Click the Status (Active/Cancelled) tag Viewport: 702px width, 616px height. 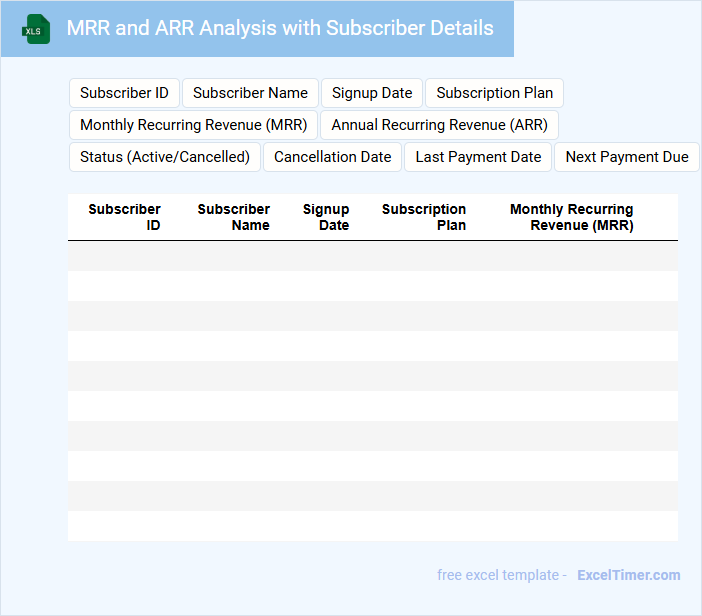[x=165, y=157]
